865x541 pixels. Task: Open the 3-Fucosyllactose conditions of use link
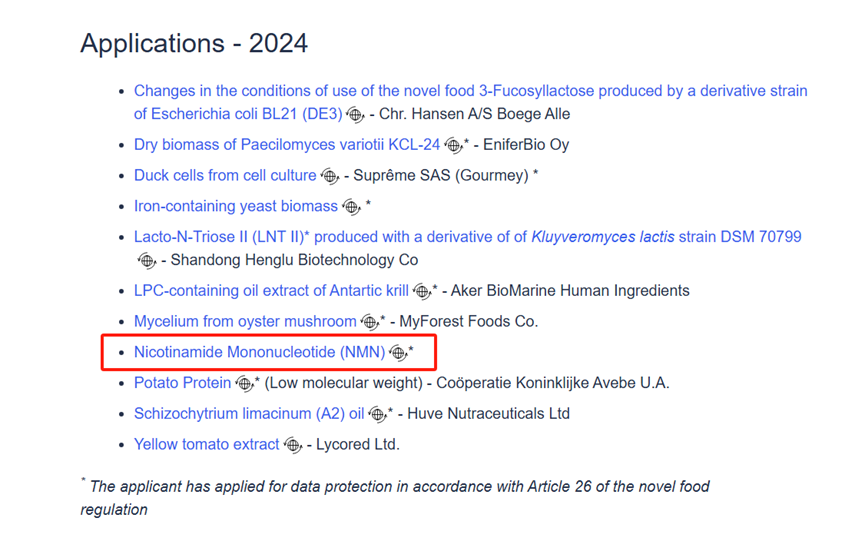click(x=471, y=102)
